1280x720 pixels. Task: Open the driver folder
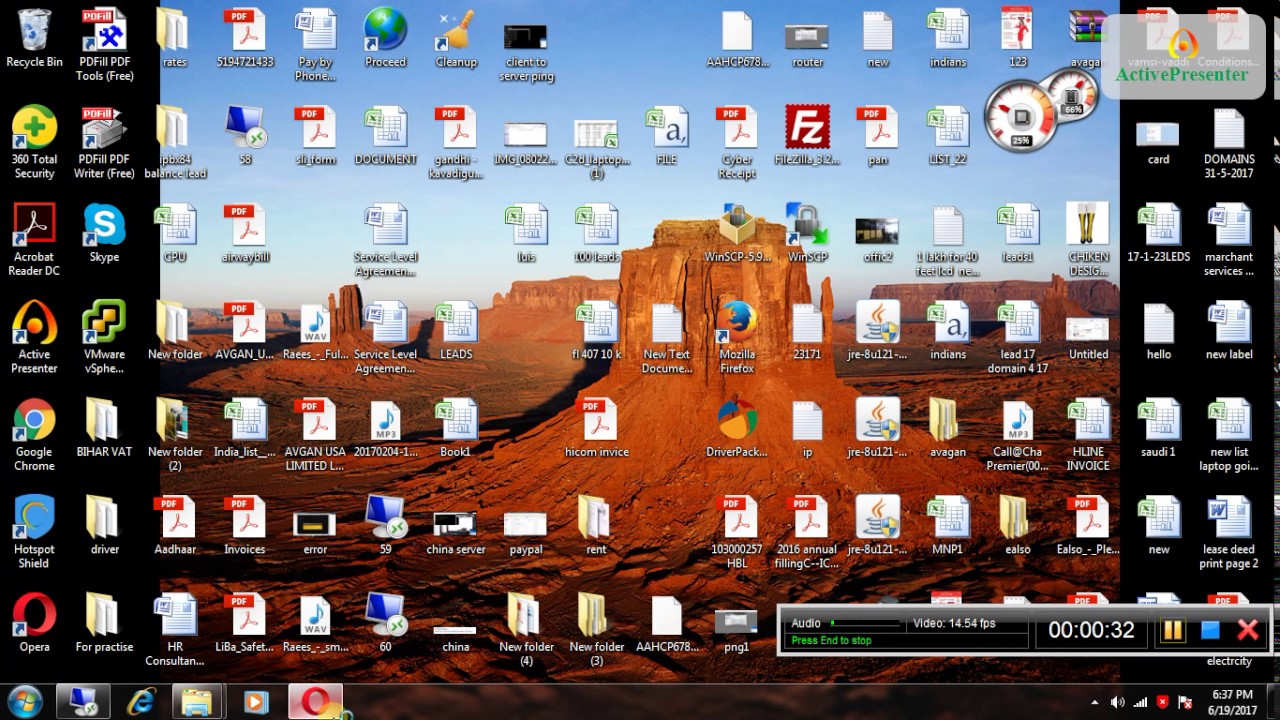105,526
